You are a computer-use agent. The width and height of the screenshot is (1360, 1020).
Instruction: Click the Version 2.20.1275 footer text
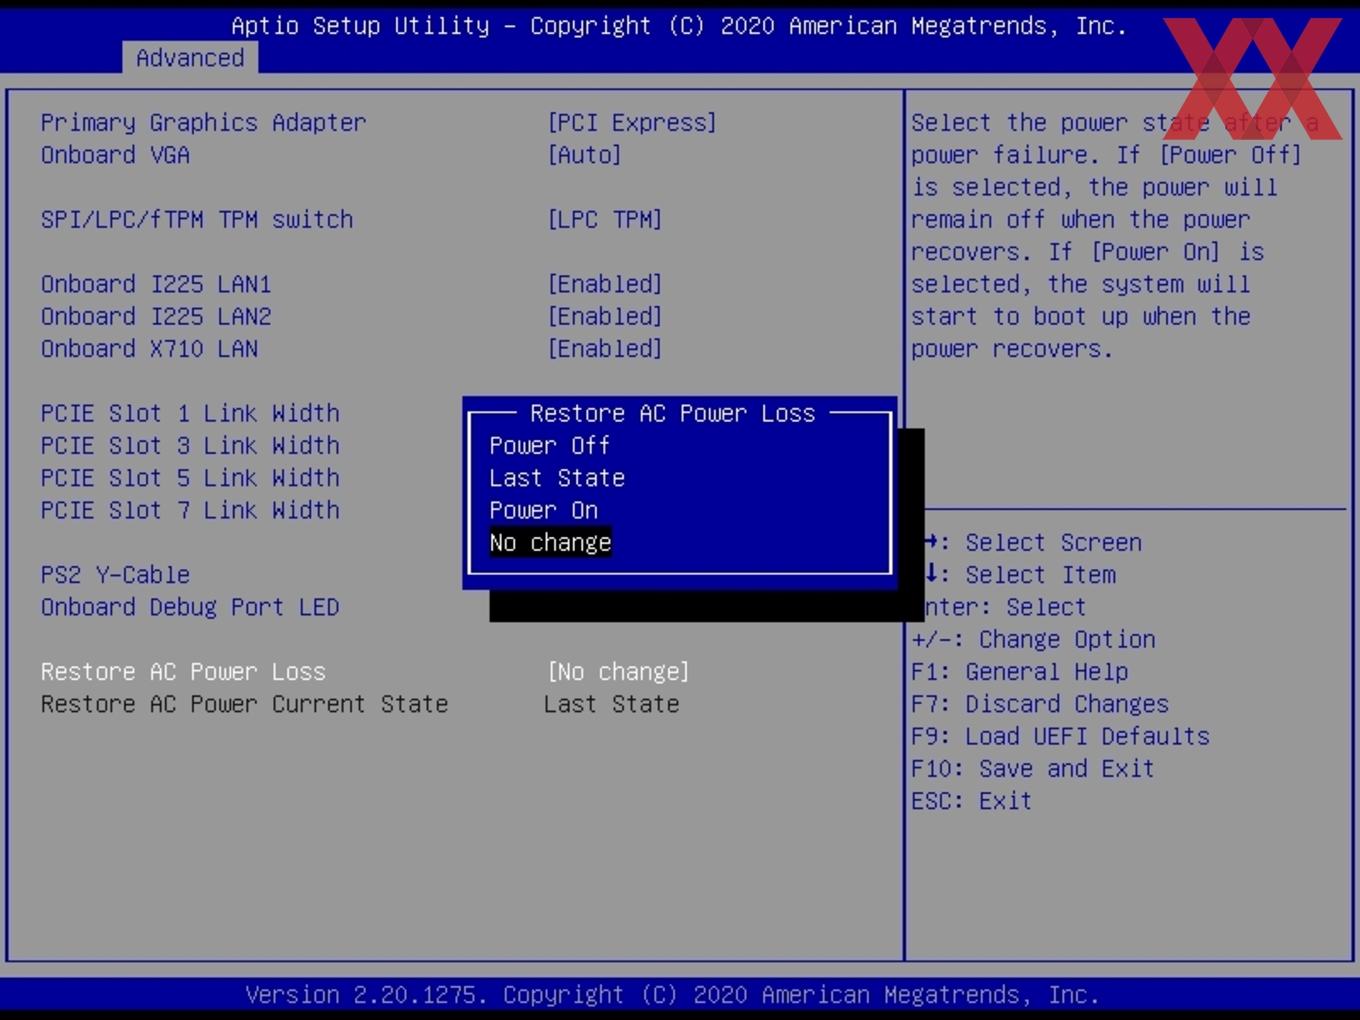[672, 995]
